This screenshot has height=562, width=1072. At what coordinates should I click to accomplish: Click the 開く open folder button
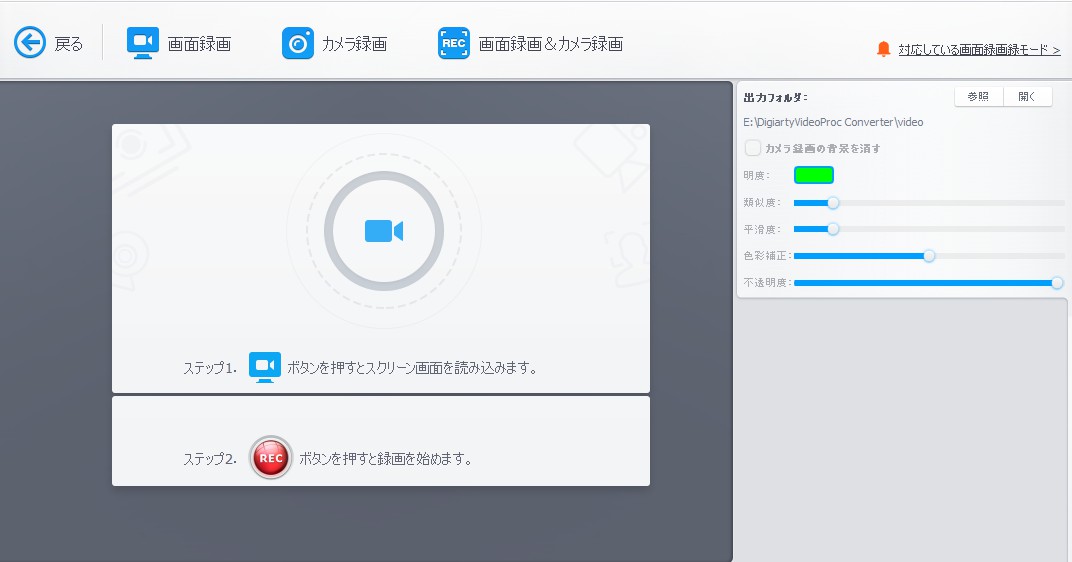[x=1027, y=96]
